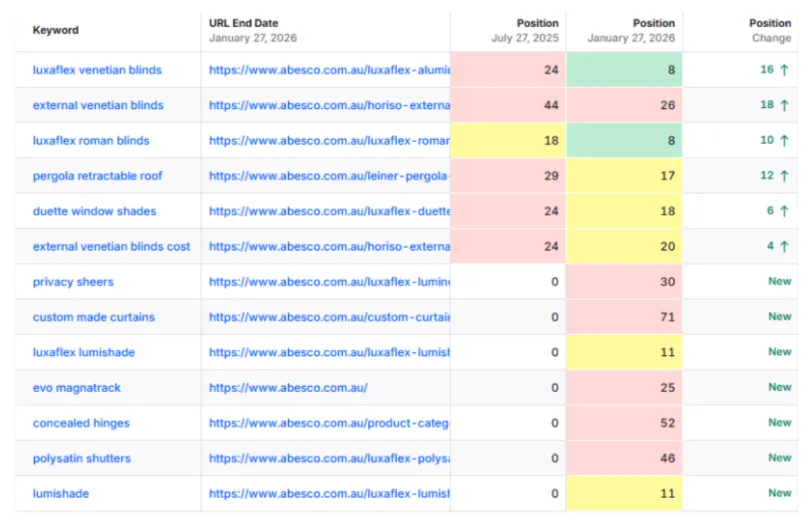This screenshot has width=810, height=524.
Task: Select the privacy sheers keyword
Action: [x=73, y=282]
